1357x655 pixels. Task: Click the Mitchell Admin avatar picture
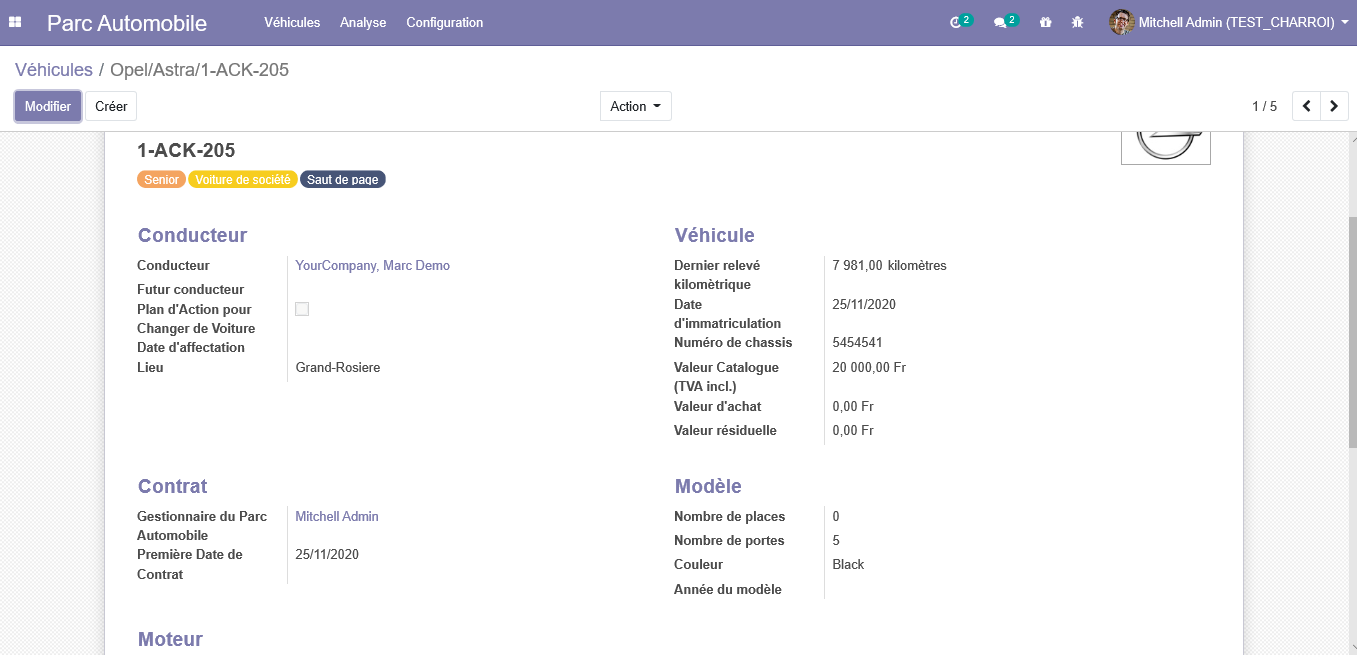pos(1121,22)
